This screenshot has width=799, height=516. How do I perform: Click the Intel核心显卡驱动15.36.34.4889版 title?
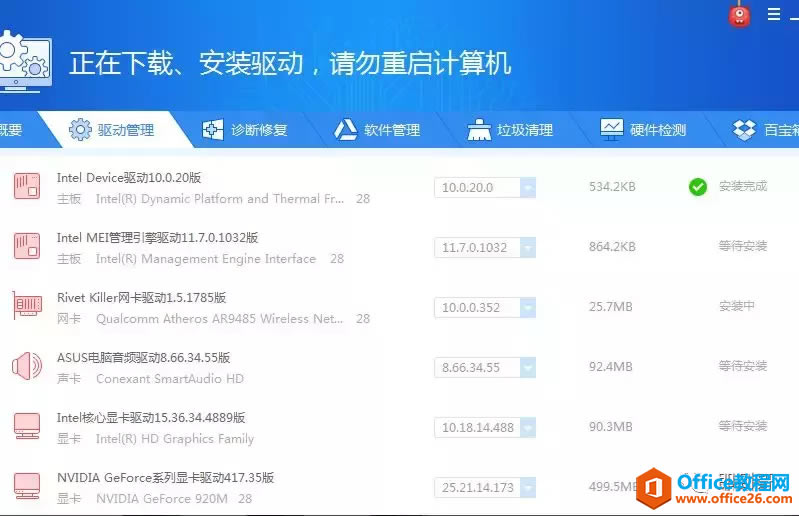point(151,418)
